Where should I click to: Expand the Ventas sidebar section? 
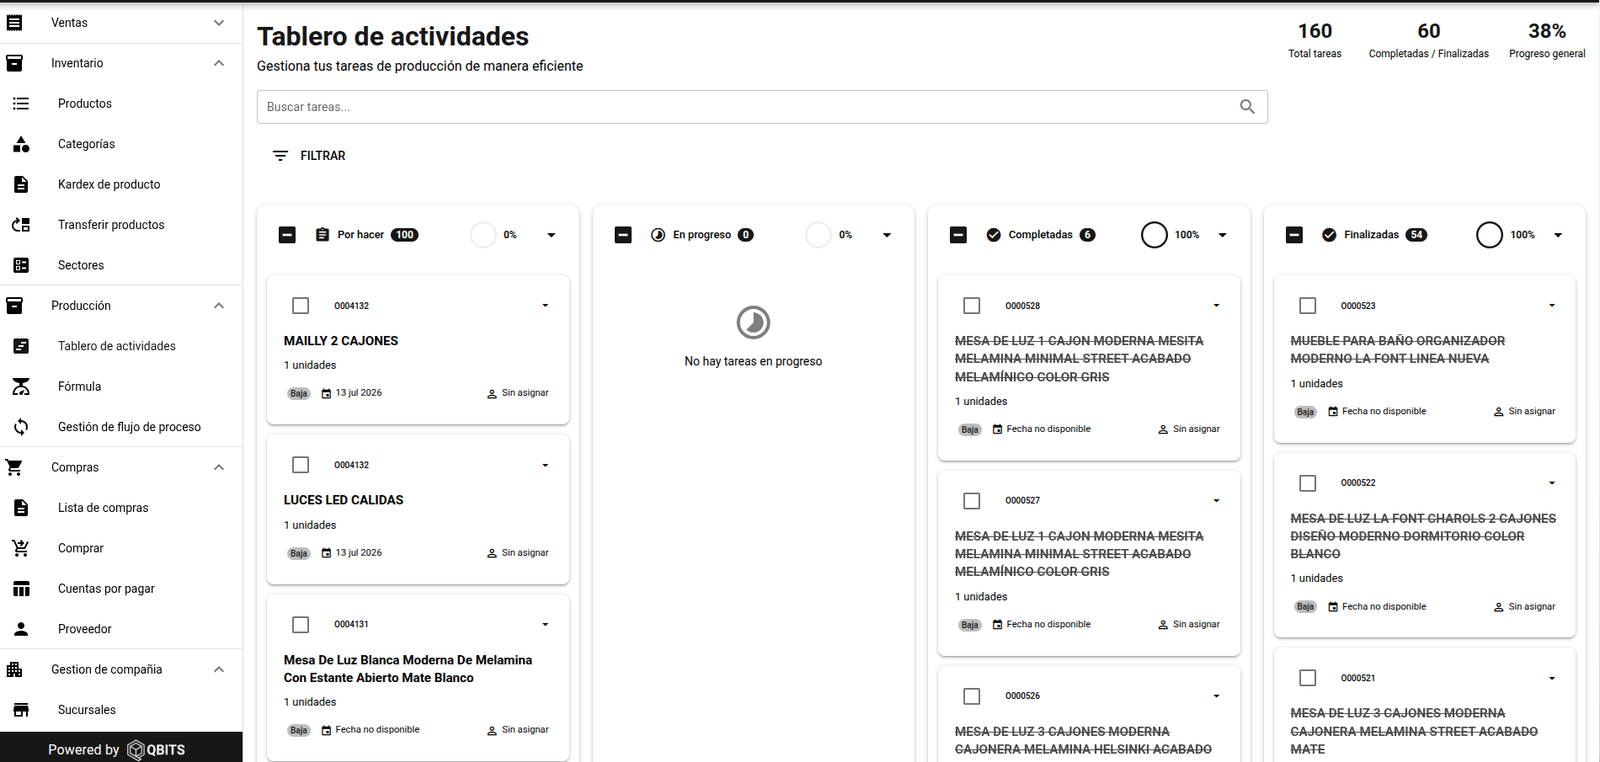[219, 22]
